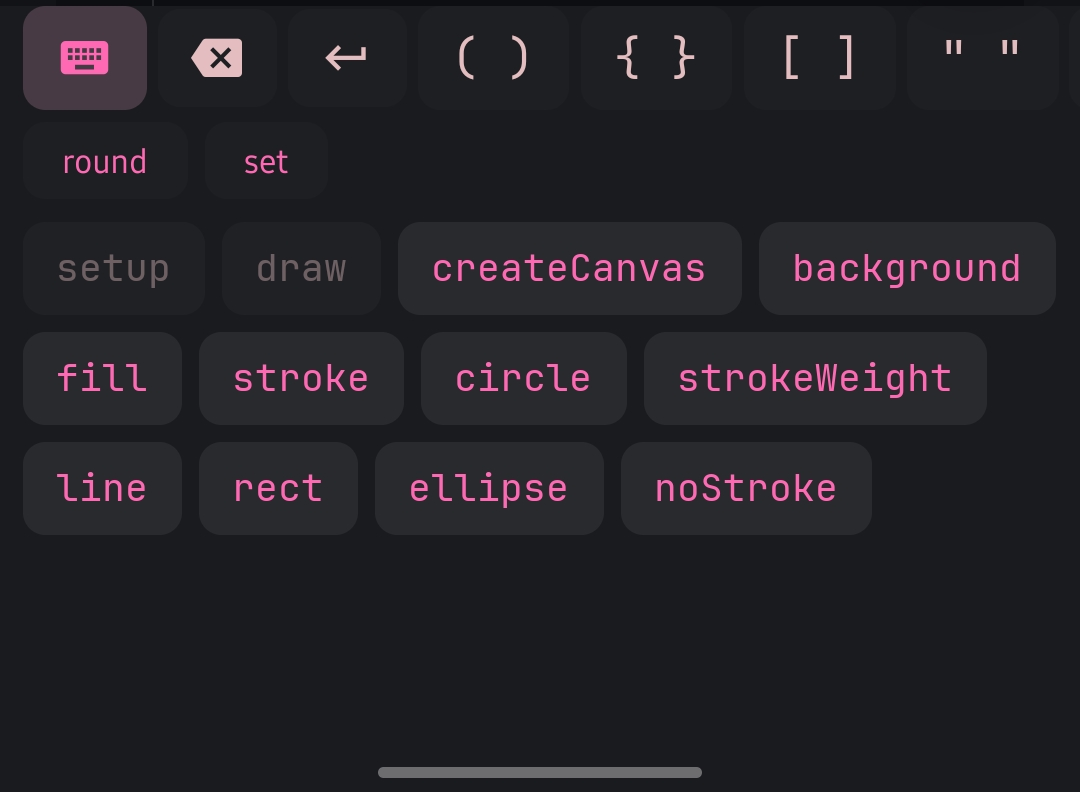Choose the 'set' suggestion

point(266,162)
